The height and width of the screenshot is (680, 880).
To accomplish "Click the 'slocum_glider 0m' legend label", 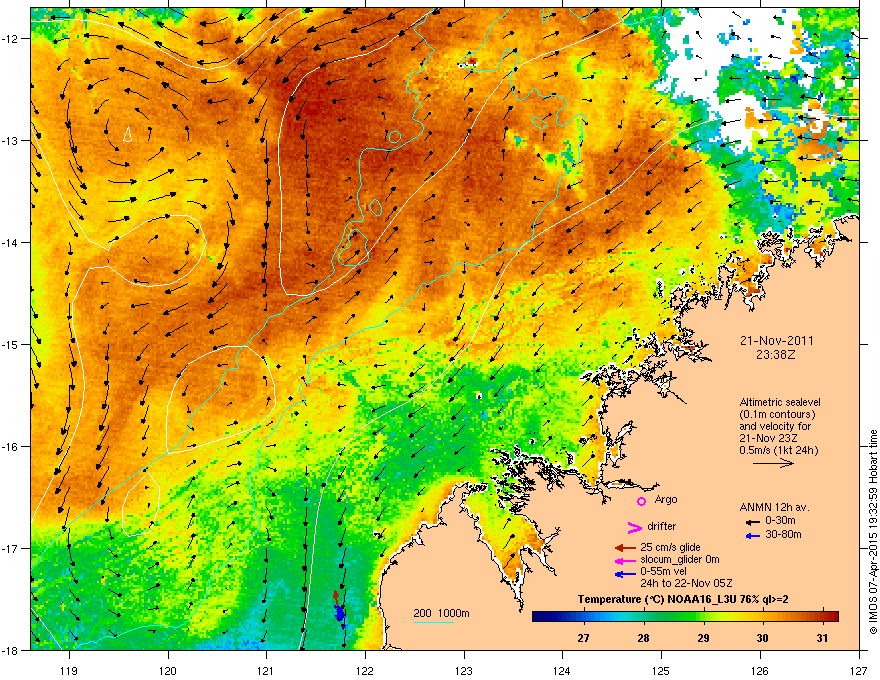I will pos(680,559).
